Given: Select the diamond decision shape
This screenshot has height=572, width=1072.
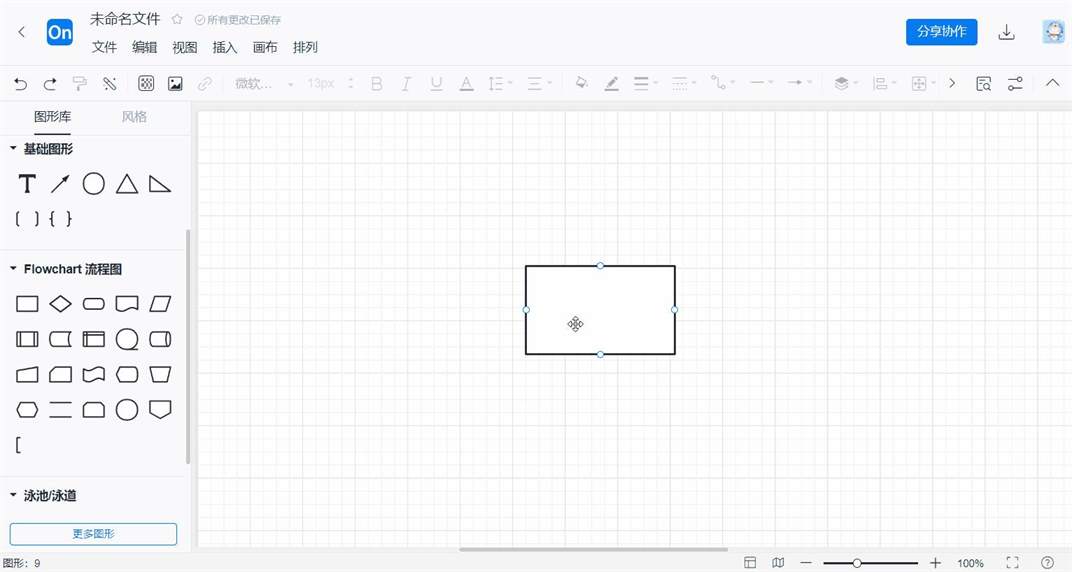Looking at the screenshot, I should click(x=60, y=303).
